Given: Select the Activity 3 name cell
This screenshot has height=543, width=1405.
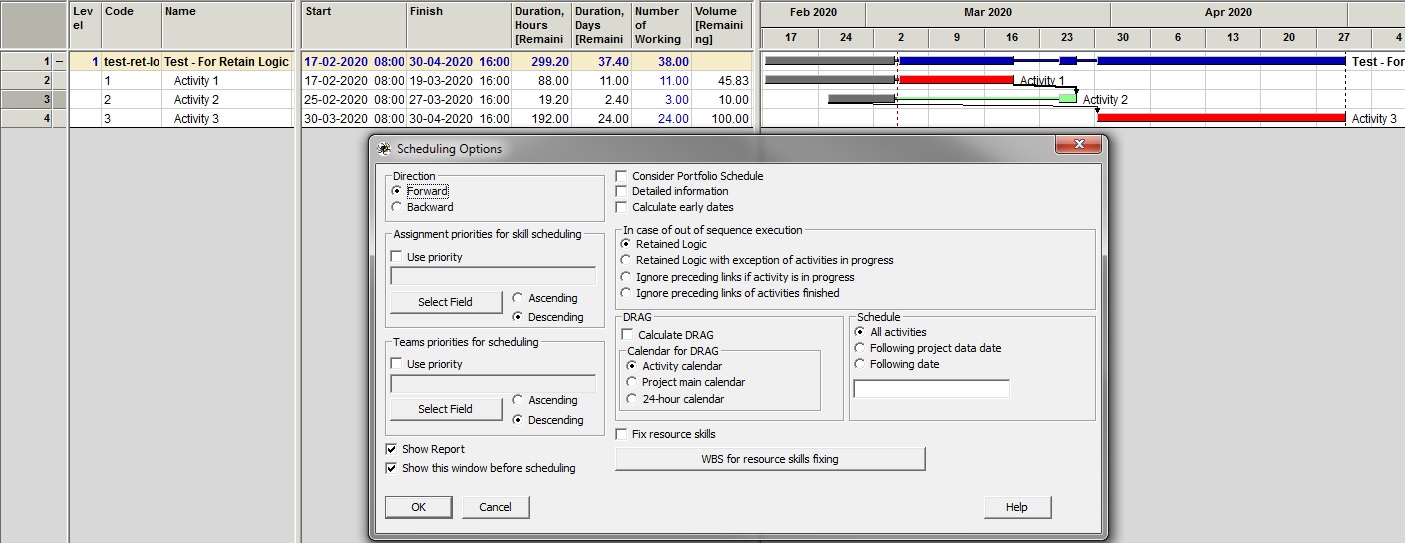Looking at the screenshot, I should tap(229, 118).
